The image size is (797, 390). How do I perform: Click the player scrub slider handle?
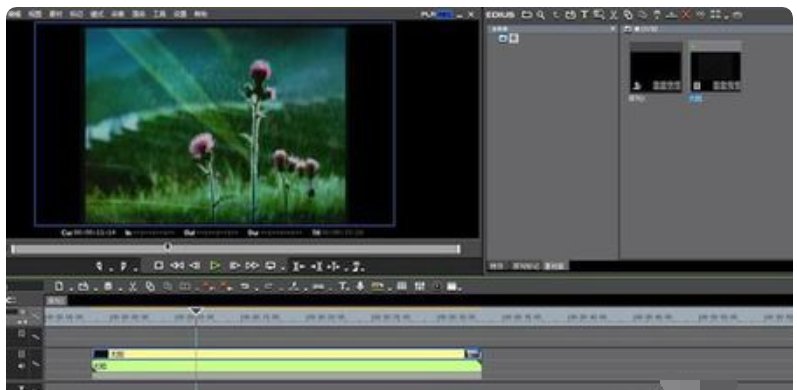point(168,248)
